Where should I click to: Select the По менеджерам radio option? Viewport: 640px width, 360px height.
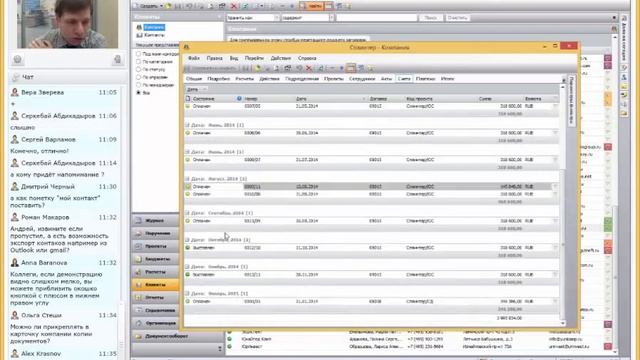(139, 85)
